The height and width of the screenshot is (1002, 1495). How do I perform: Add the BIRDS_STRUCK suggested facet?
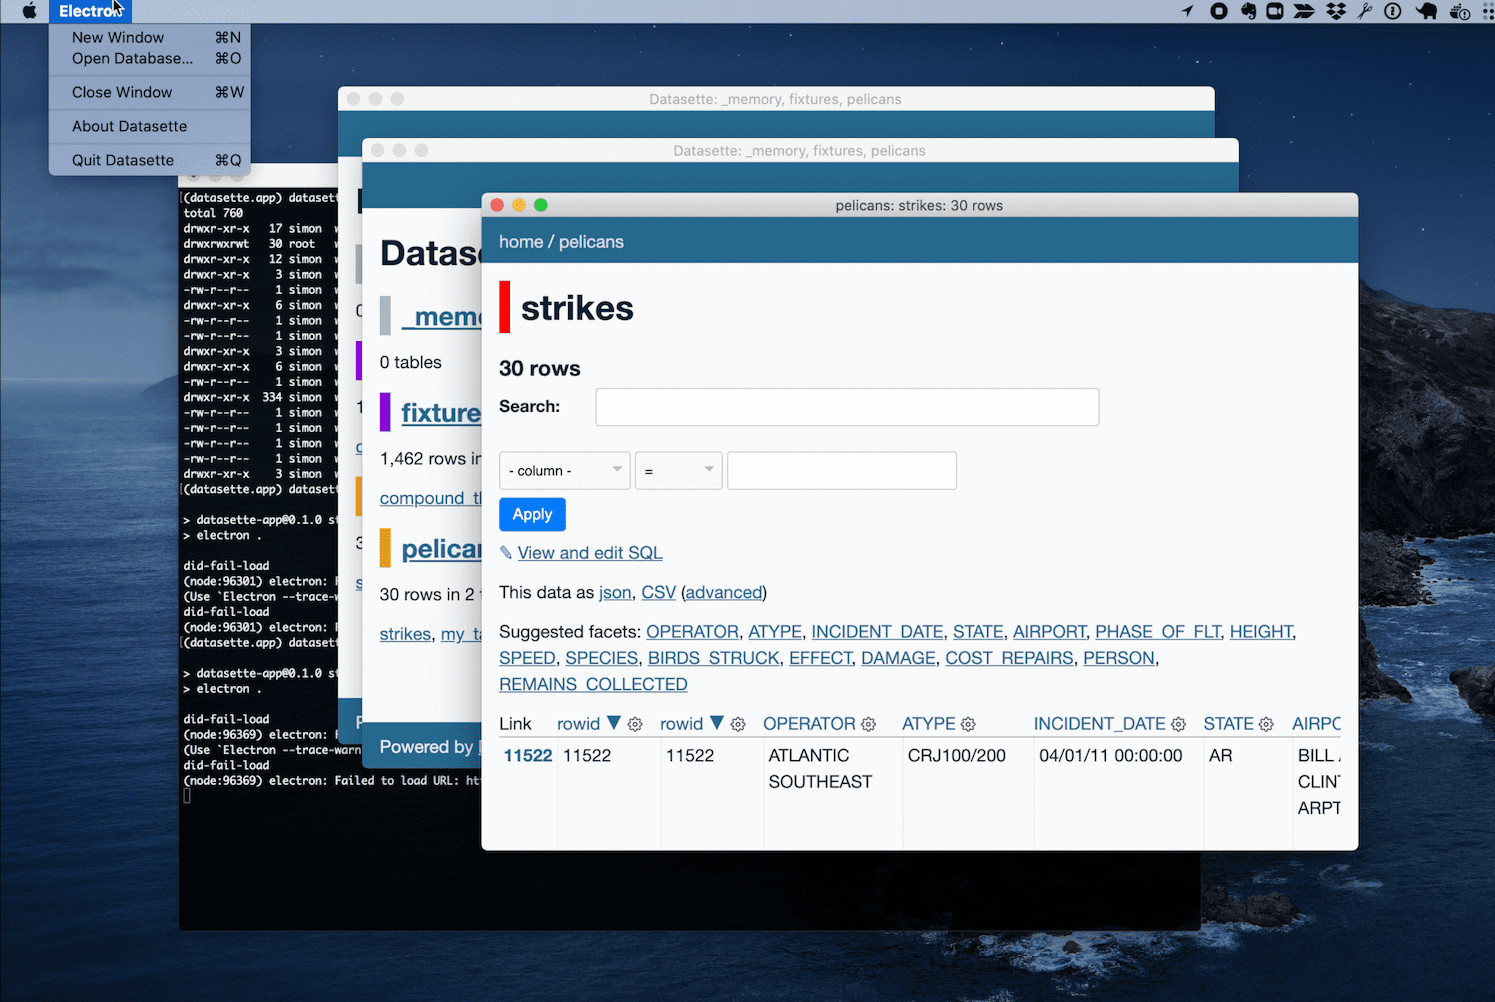713,658
